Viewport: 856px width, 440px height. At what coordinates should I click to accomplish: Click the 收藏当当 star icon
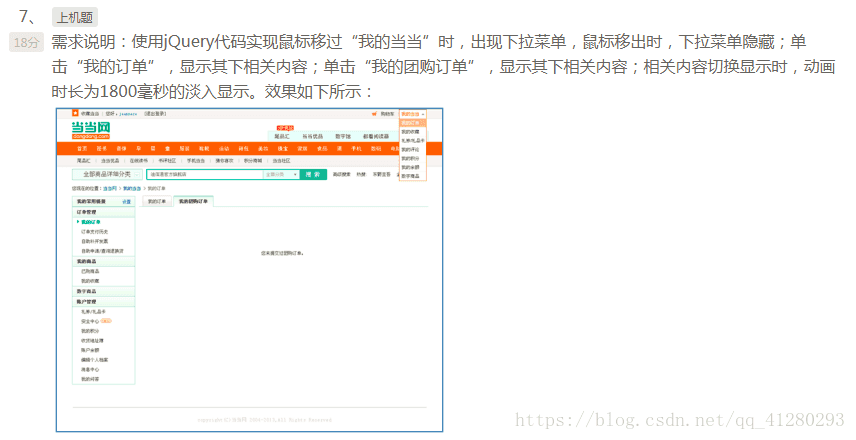[x=75, y=113]
